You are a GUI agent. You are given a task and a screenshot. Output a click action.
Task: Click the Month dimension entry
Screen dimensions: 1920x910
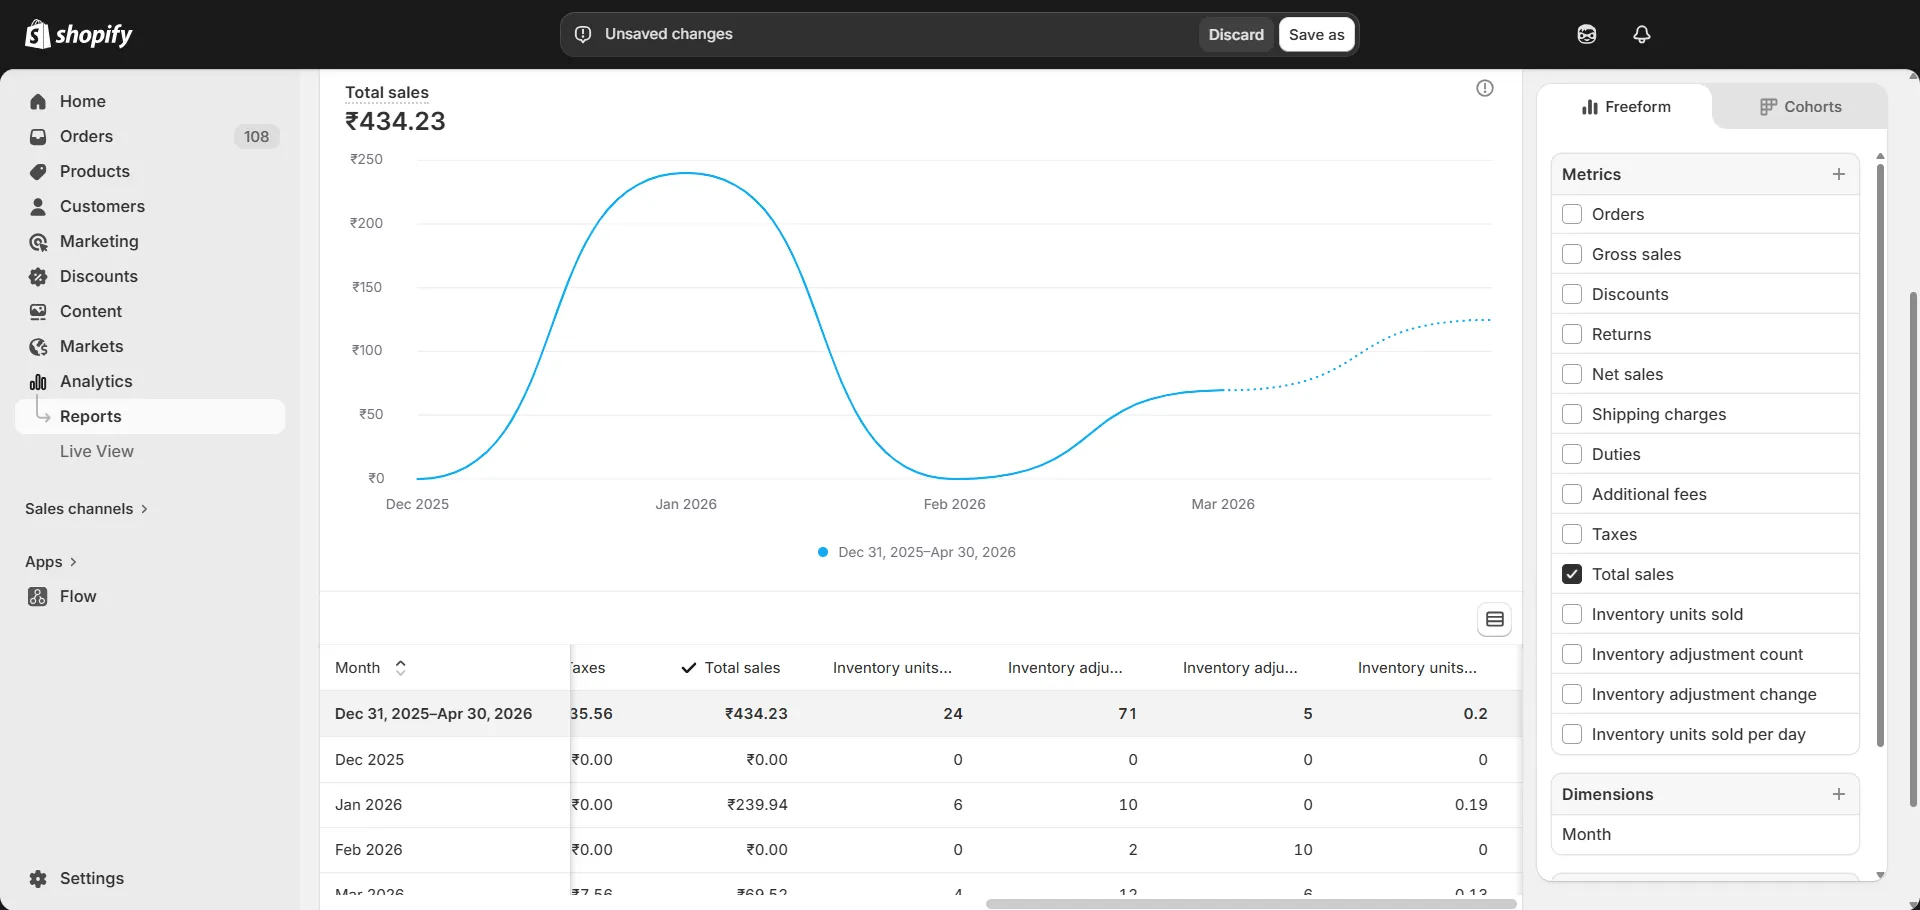[x=1705, y=834]
